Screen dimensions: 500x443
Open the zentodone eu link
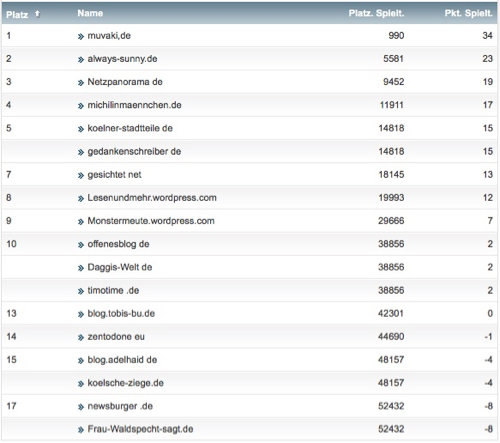(116, 337)
